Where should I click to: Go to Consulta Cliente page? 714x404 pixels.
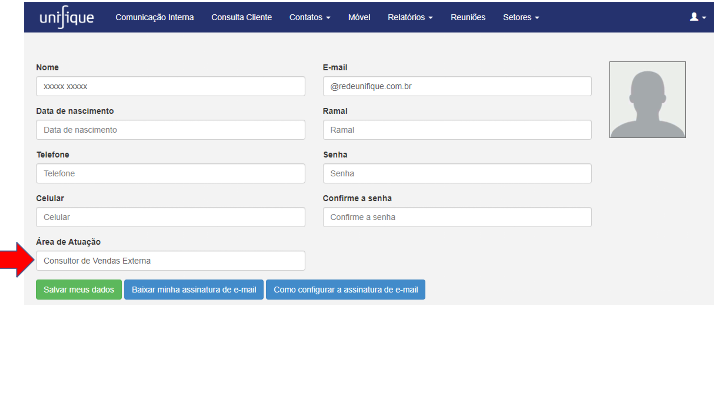click(x=241, y=17)
